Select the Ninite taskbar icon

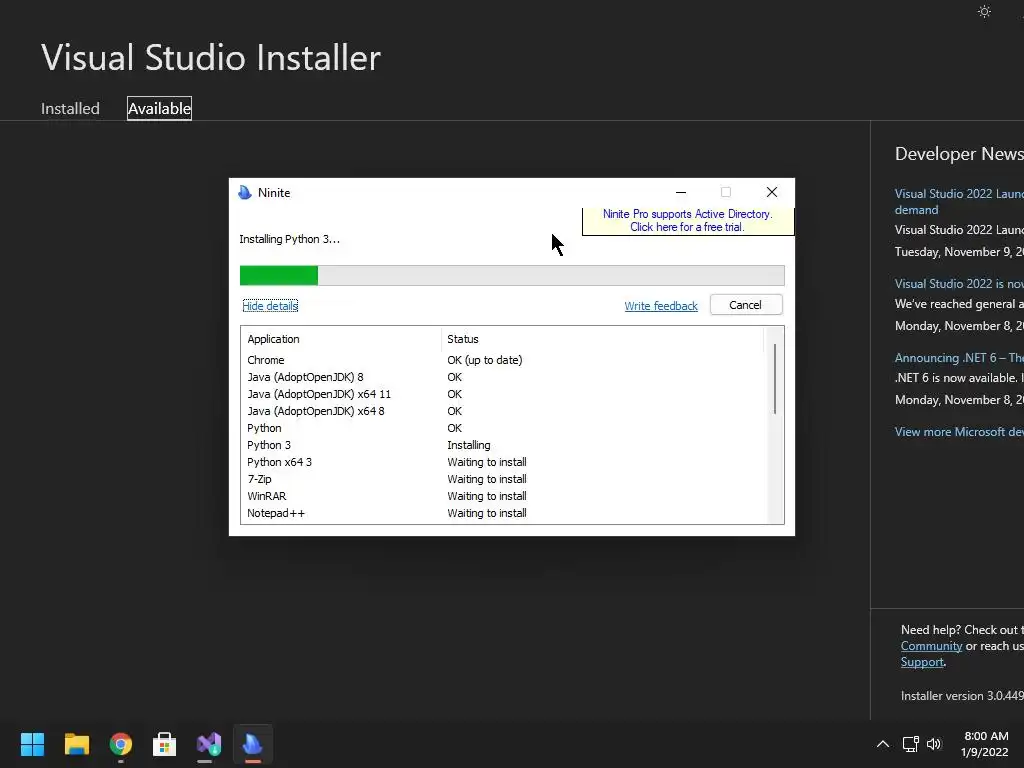253,744
